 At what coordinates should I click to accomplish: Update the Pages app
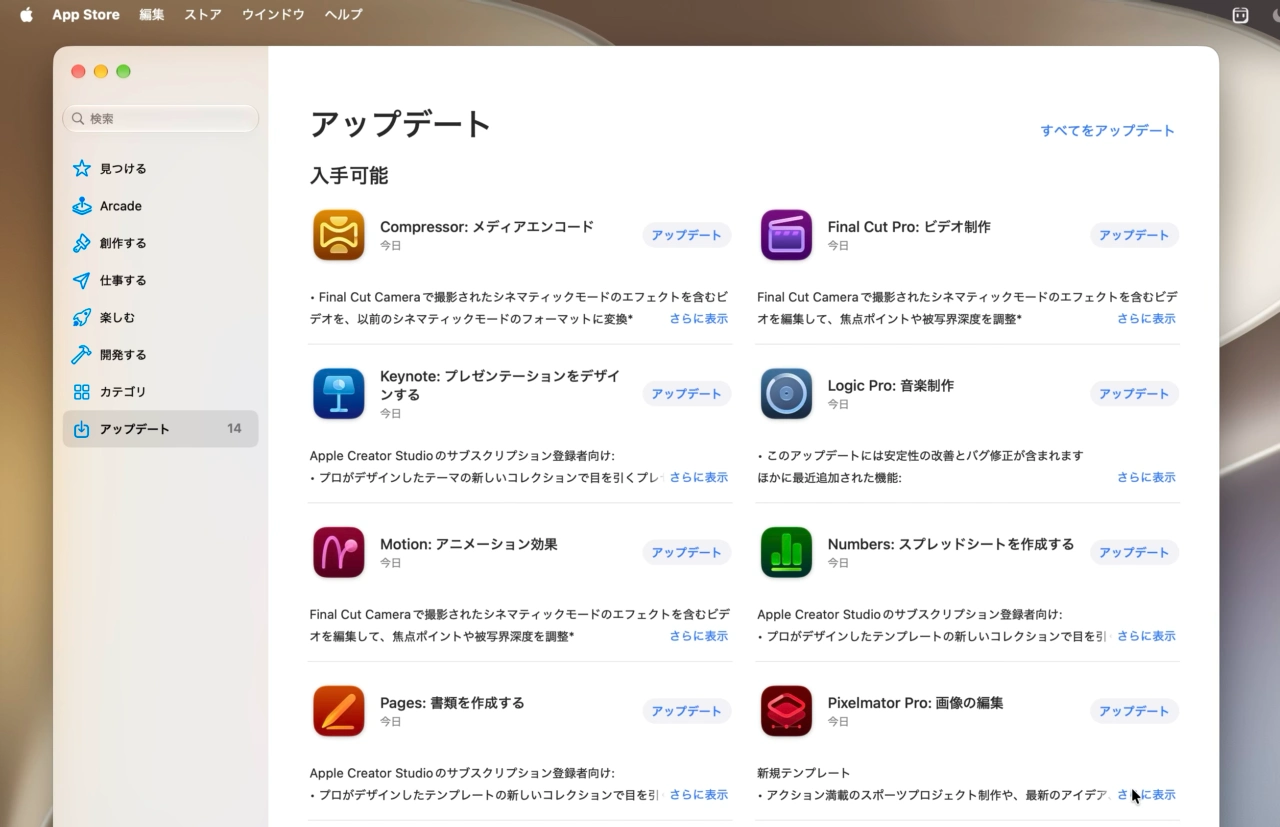(687, 711)
